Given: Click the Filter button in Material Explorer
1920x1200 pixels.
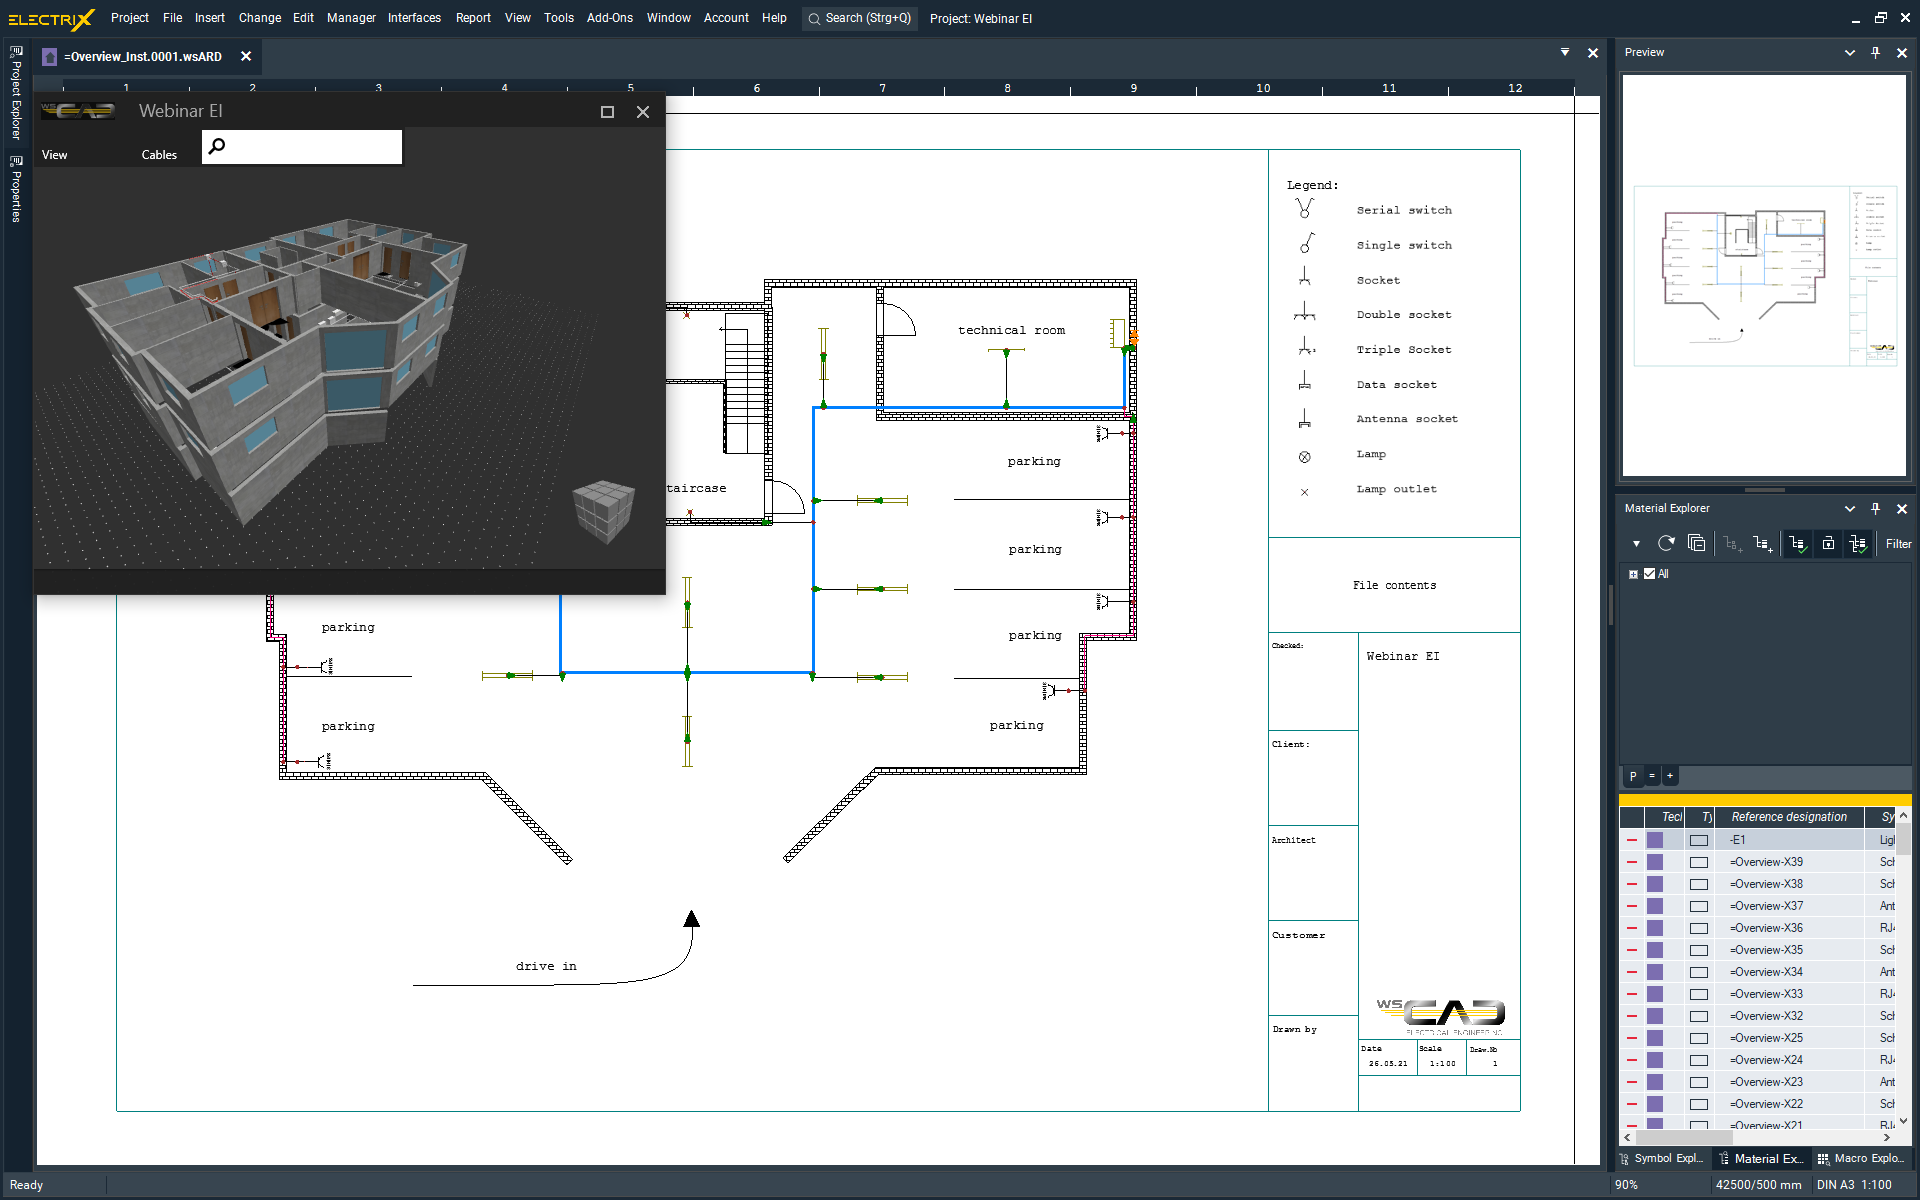Looking at the screenshot, I should 1897,544.
